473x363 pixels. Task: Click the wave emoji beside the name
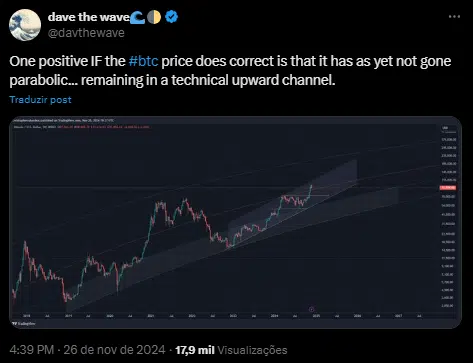pos(137,17)
